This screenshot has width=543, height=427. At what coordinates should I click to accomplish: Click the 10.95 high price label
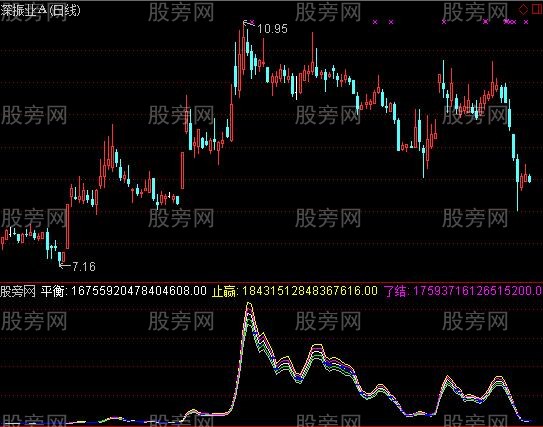(x=273, y=29)
